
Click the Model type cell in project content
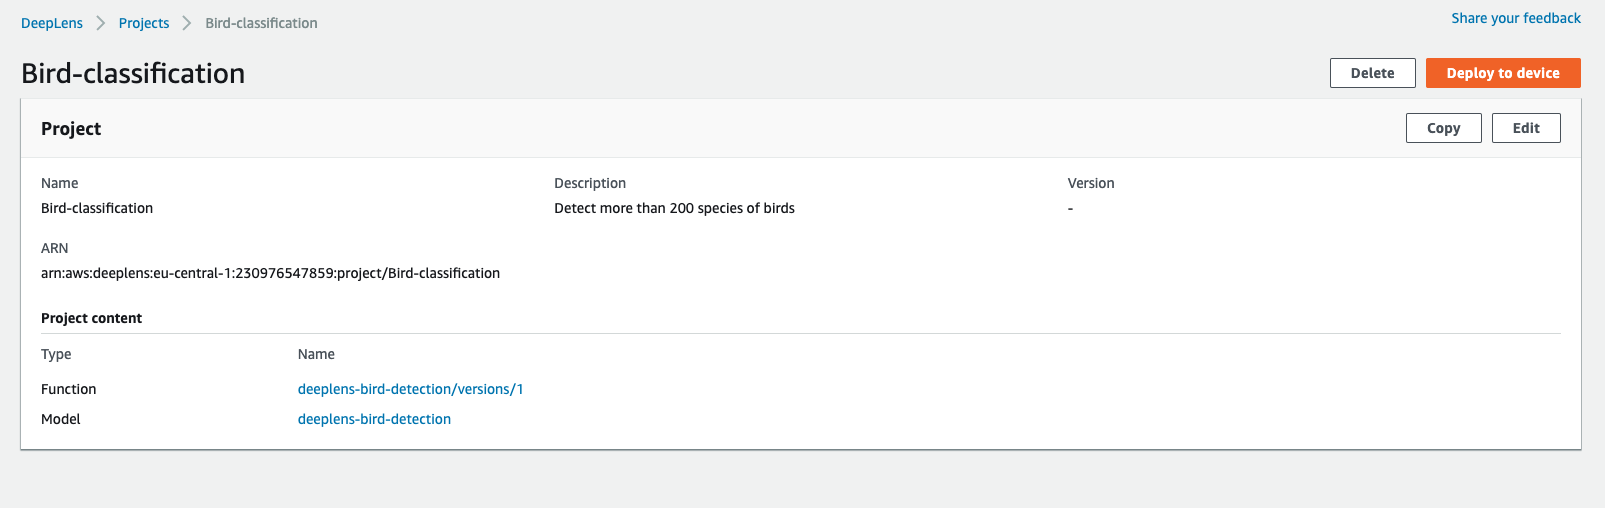61,419
